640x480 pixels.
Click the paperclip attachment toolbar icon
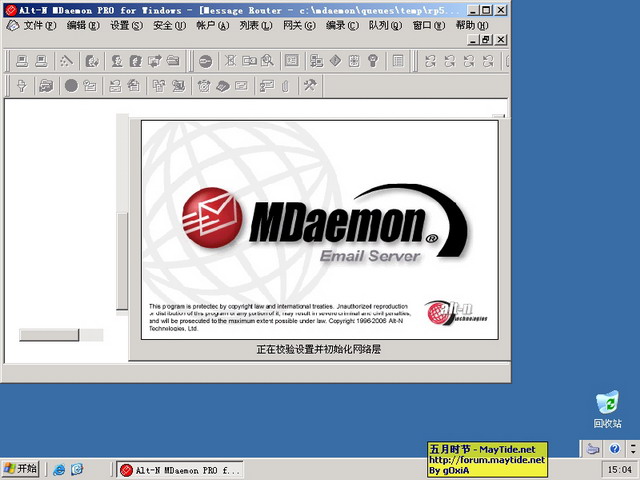[284, 86]
